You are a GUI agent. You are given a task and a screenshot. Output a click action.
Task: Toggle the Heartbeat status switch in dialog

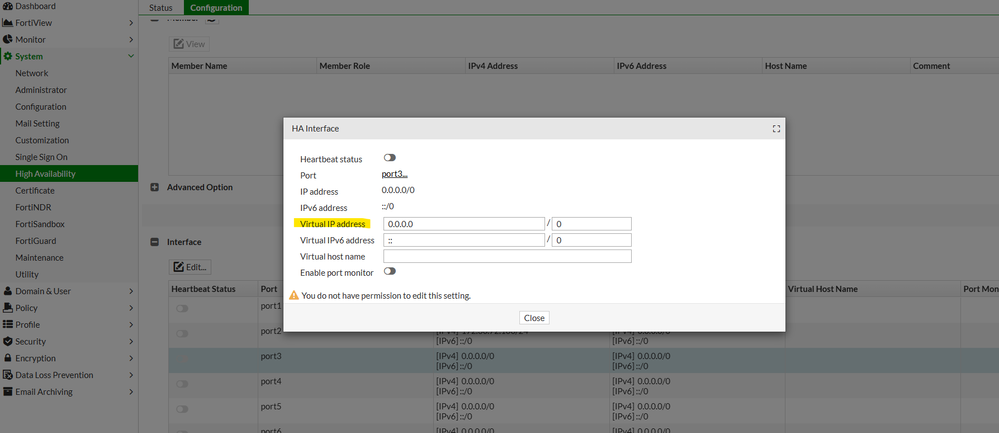pyautogui.click(x=389, y=157)
